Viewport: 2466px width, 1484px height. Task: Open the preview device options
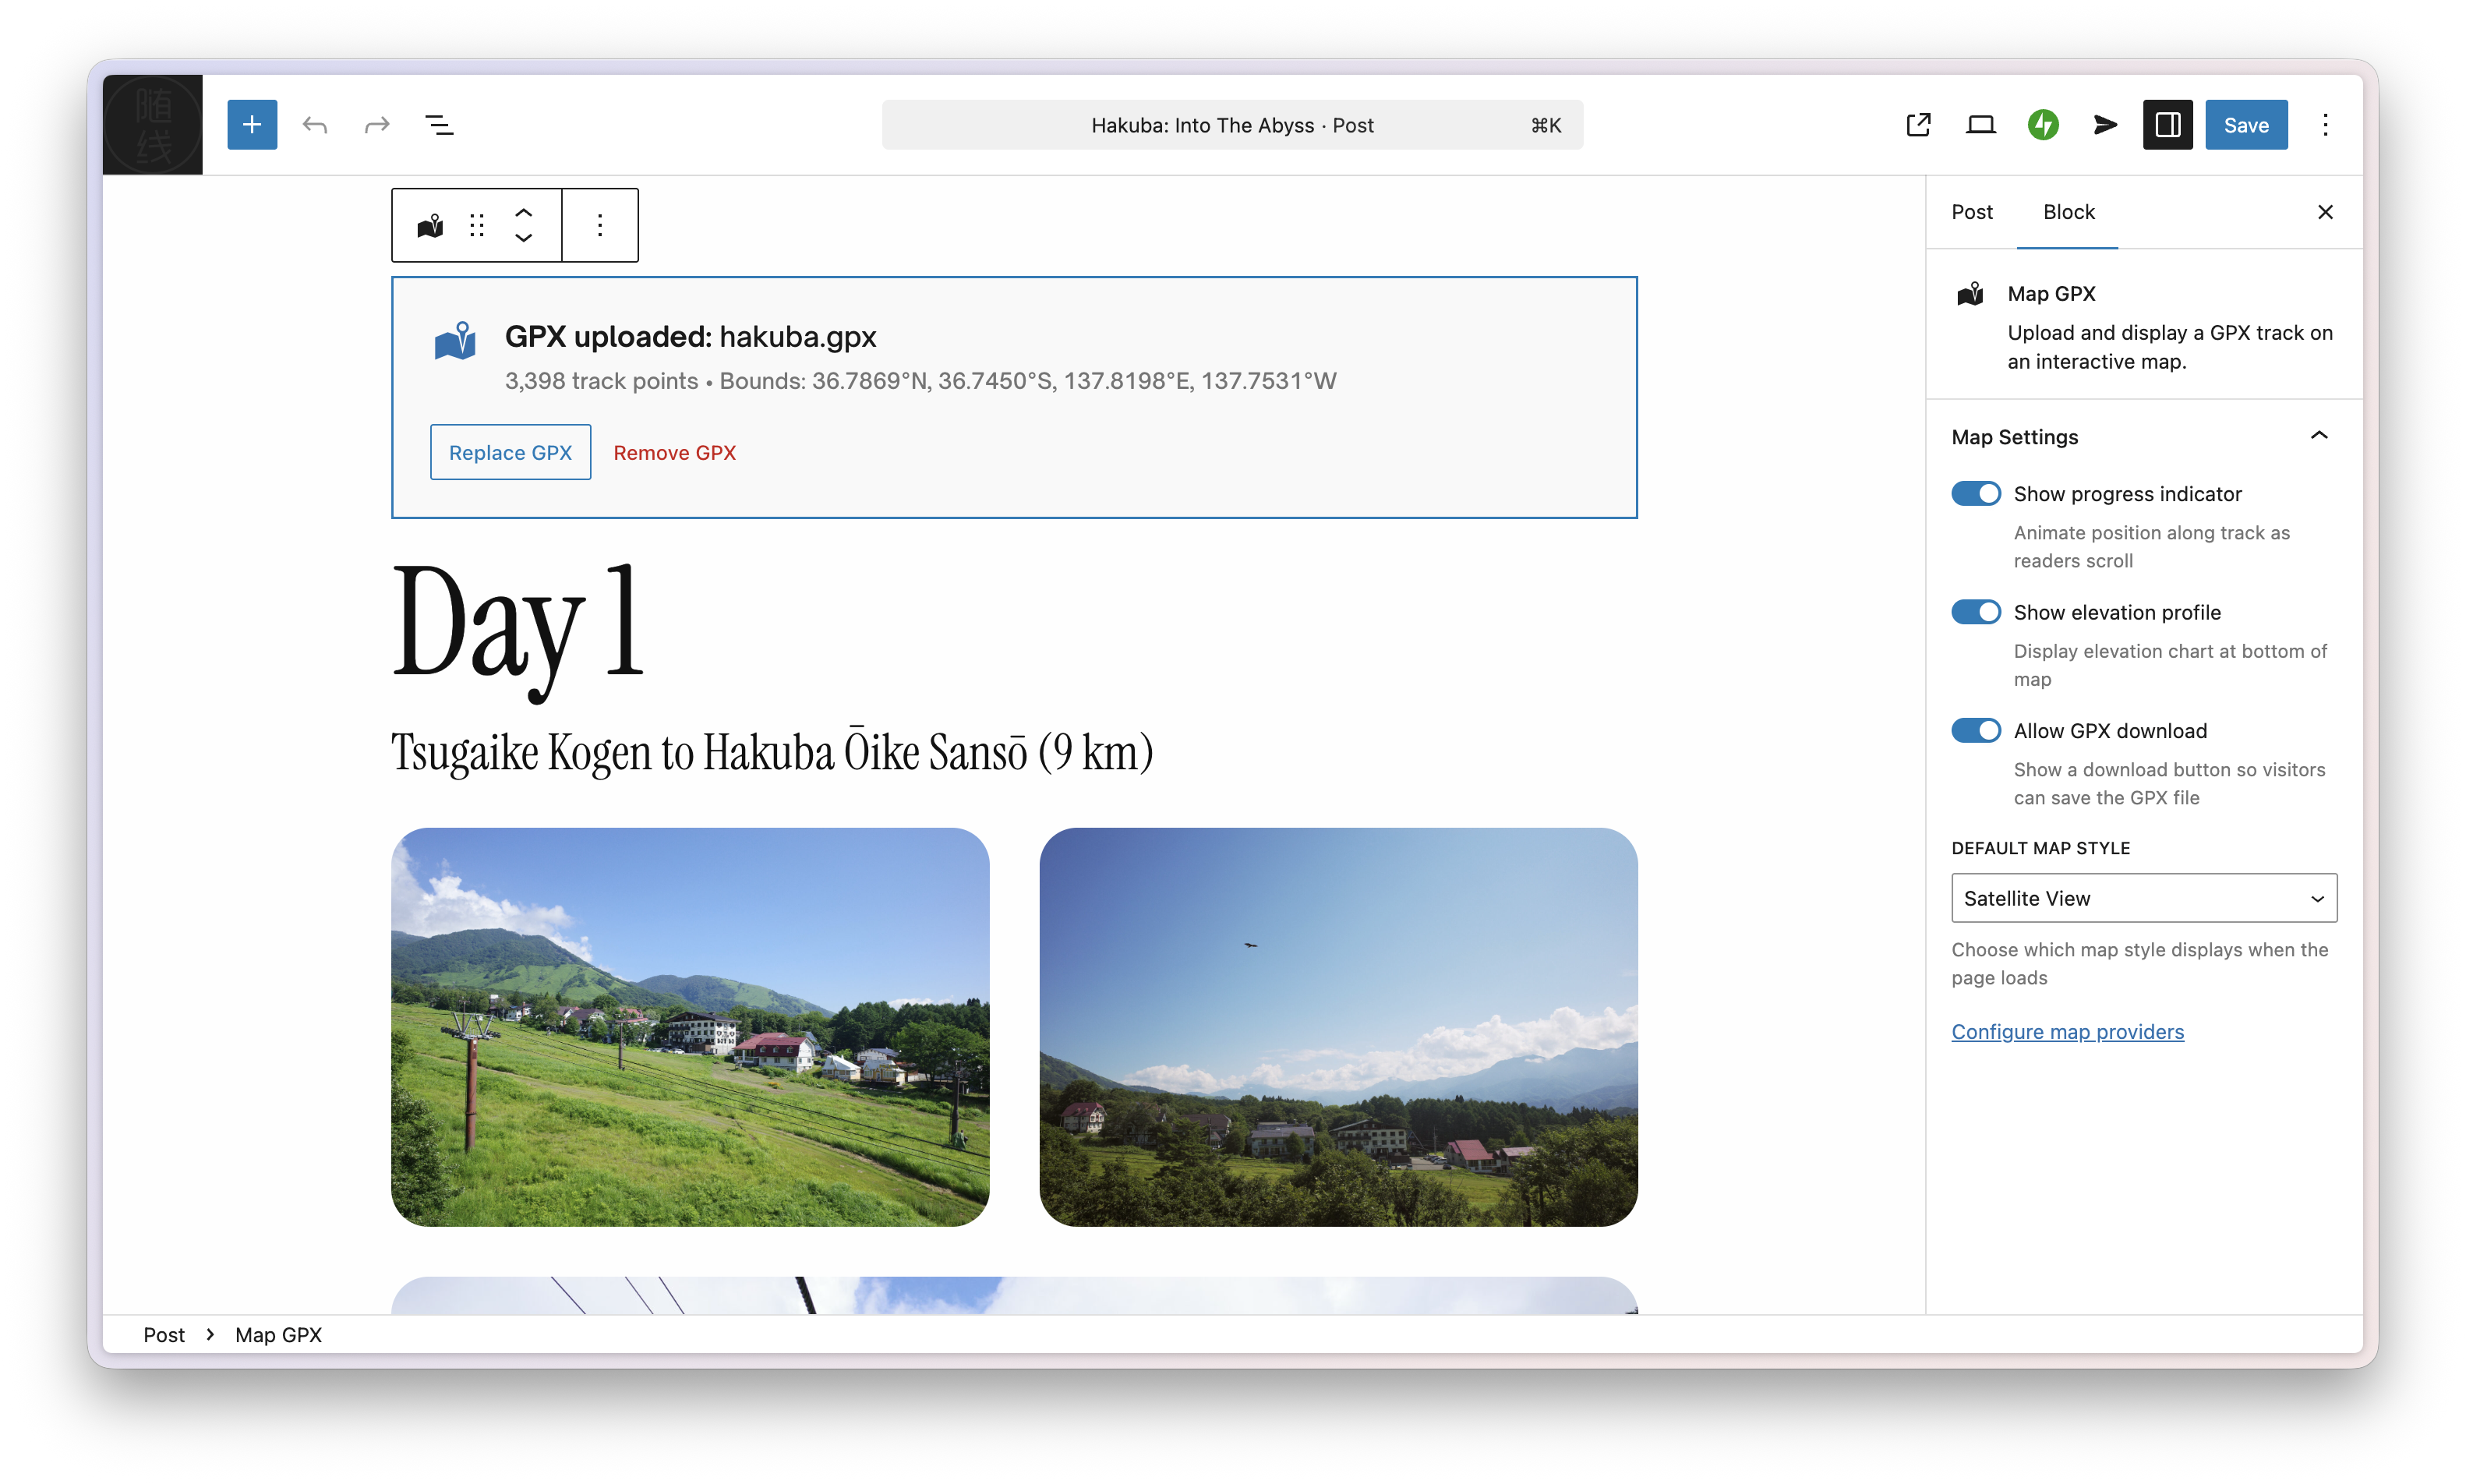click(1981, 124)
